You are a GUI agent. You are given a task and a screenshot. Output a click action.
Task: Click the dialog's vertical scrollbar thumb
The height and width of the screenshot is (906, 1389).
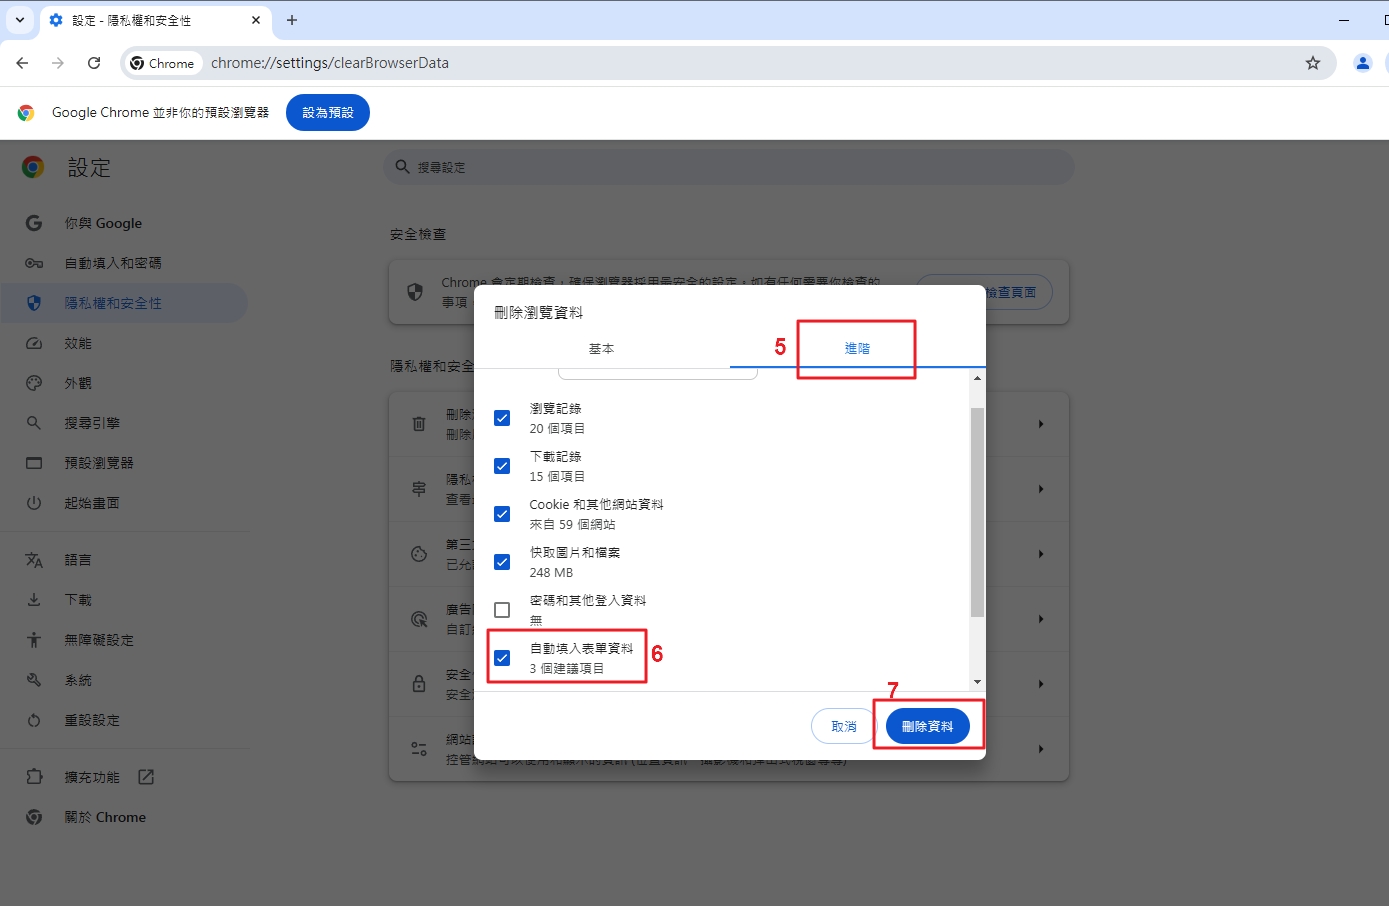977,510
